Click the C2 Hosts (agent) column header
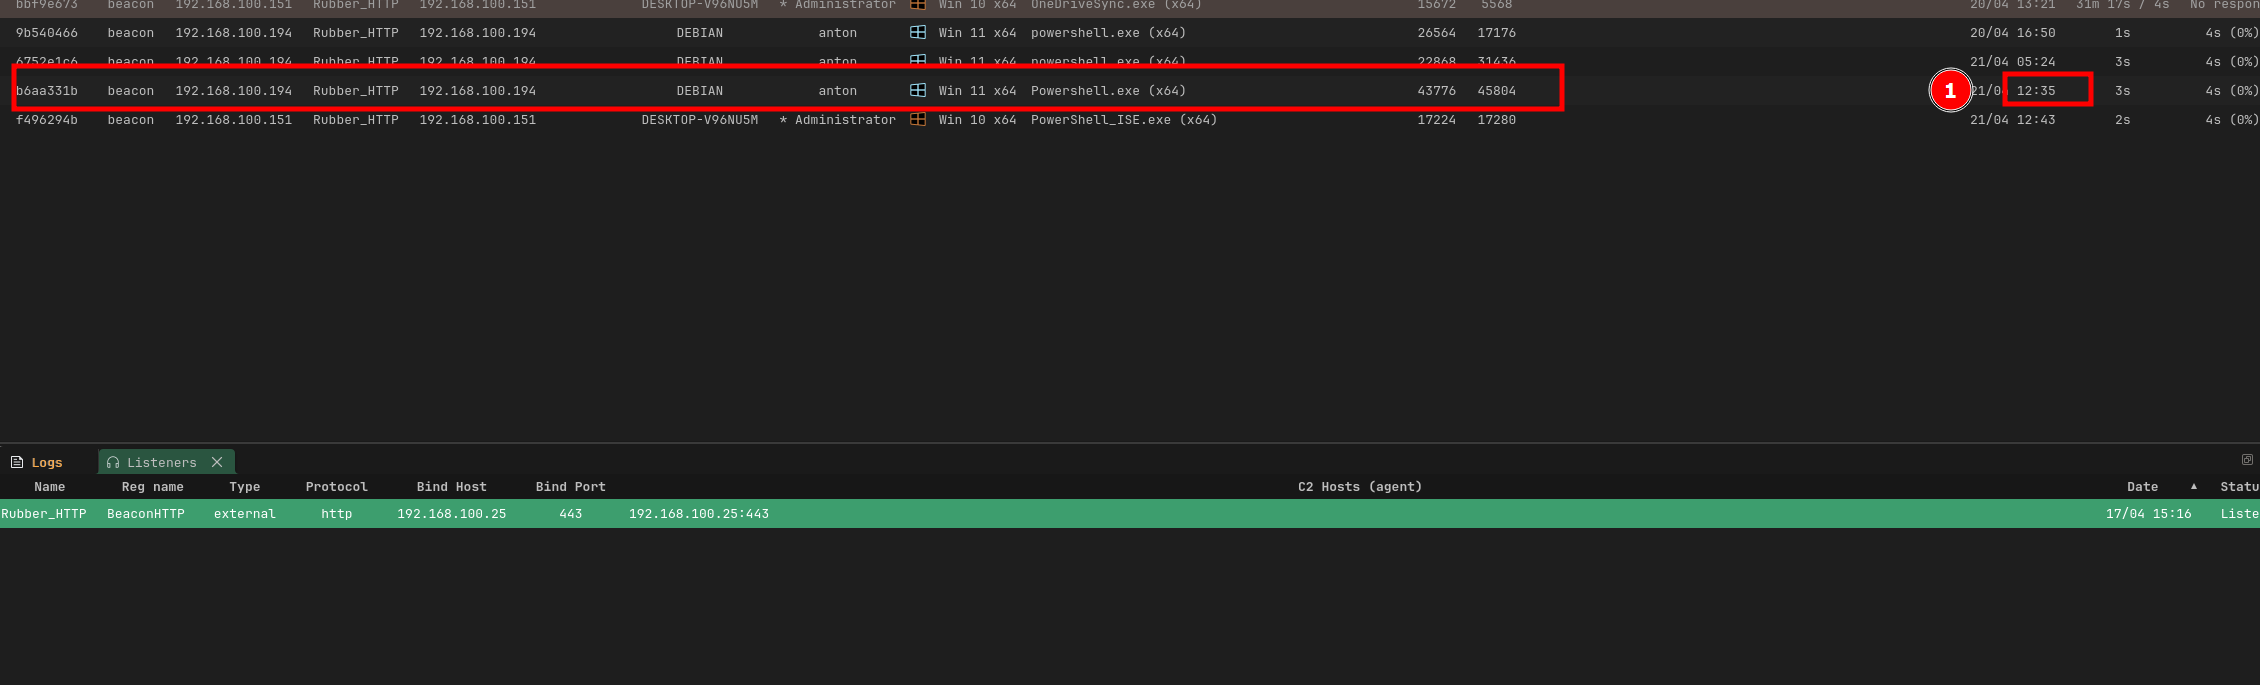 [1359, 487]
